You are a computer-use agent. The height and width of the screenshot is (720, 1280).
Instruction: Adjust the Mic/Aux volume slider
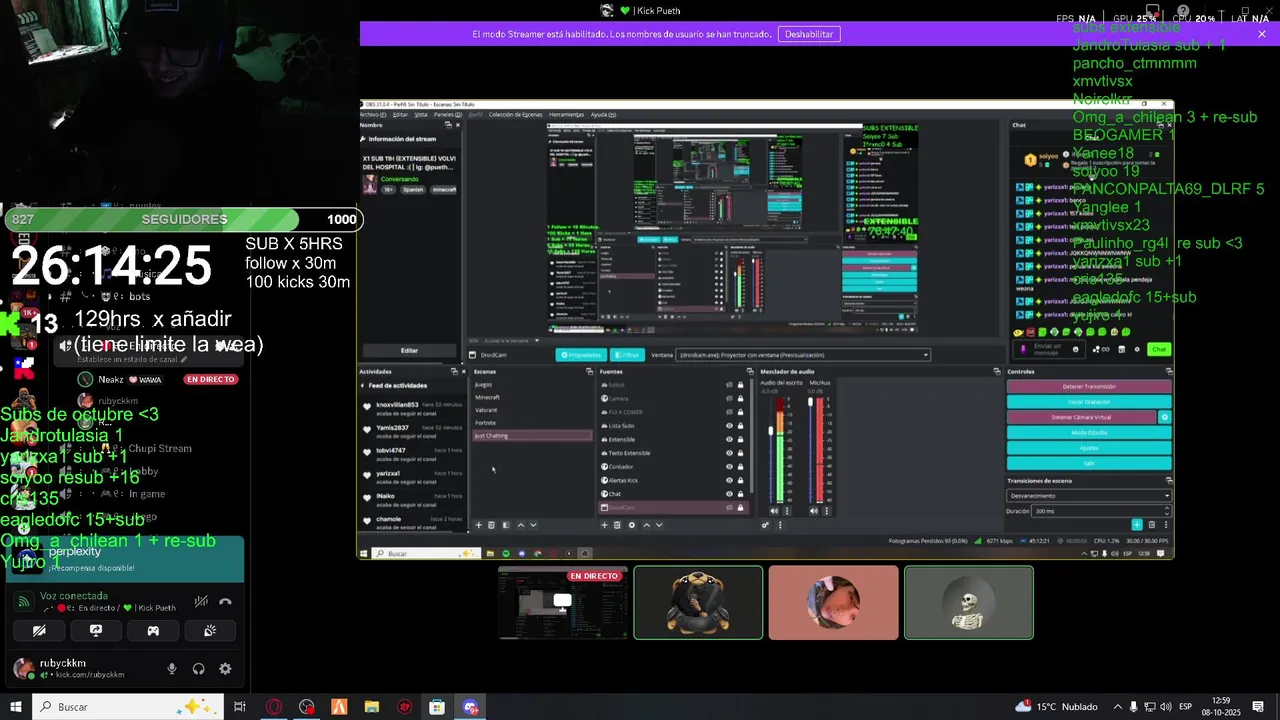coord(811,403)
